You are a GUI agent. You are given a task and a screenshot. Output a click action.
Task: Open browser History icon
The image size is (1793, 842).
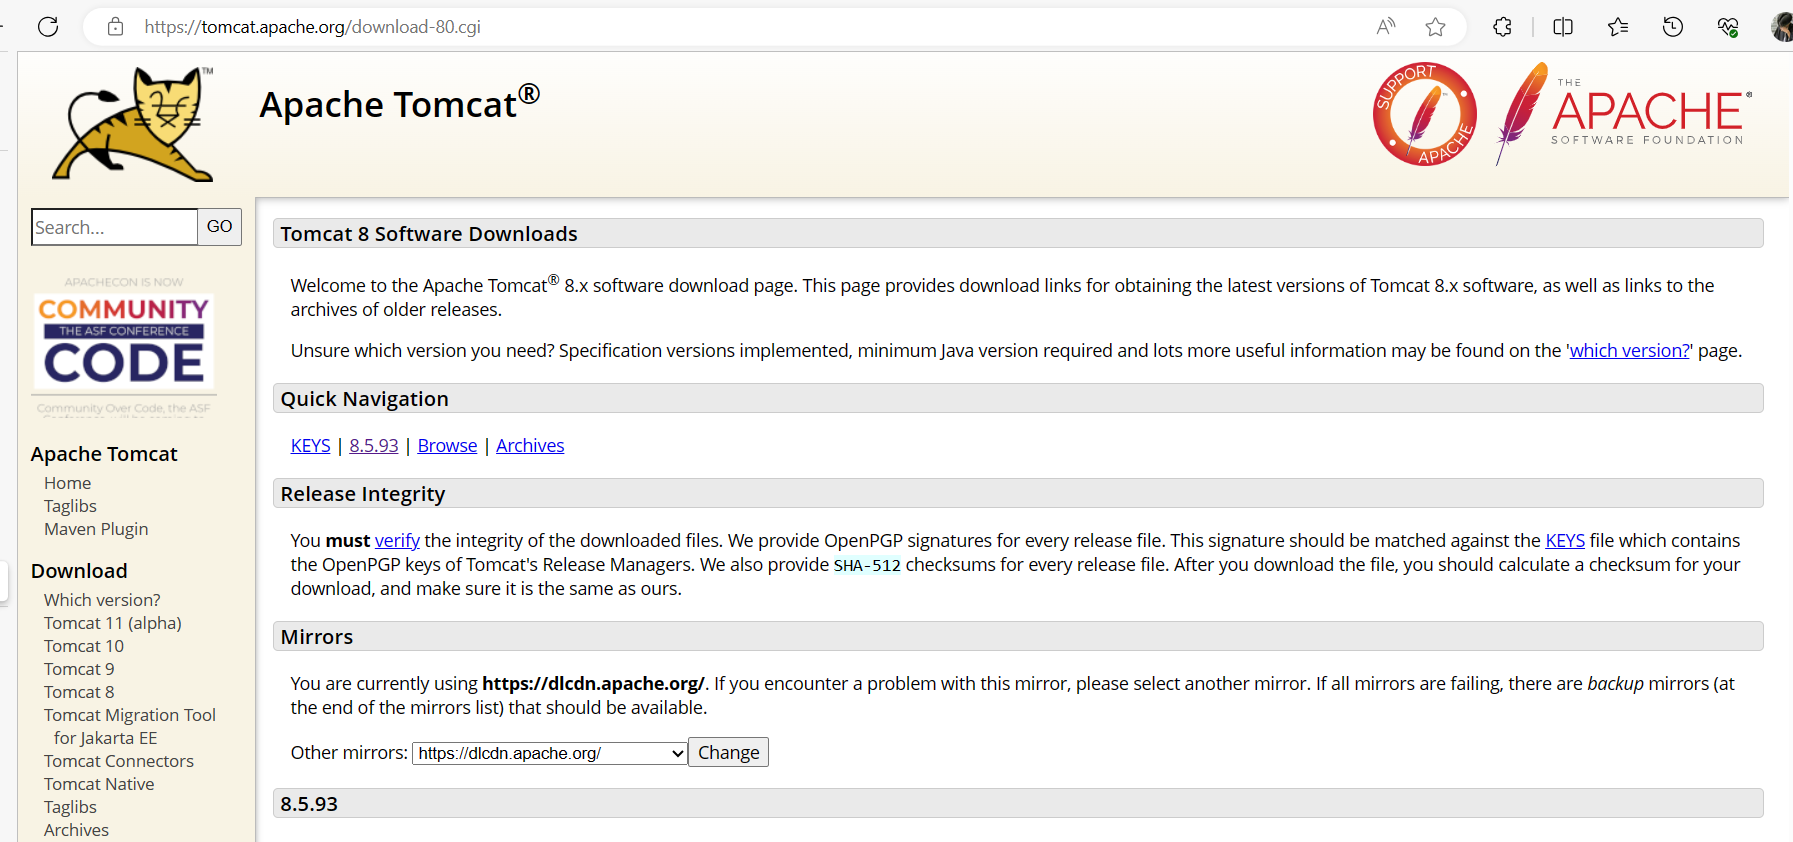(x=1673, y=27)
